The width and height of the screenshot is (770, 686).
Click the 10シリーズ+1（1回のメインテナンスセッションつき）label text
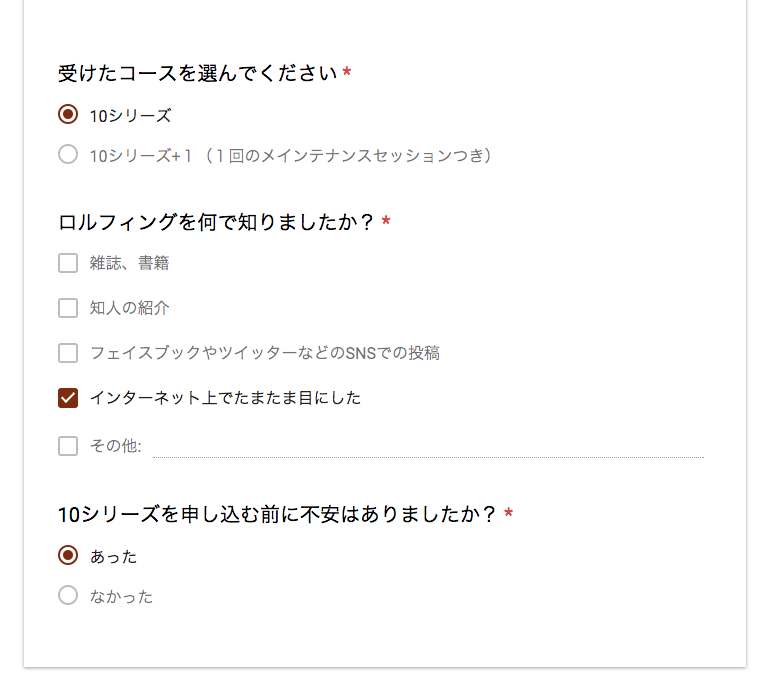291,156
